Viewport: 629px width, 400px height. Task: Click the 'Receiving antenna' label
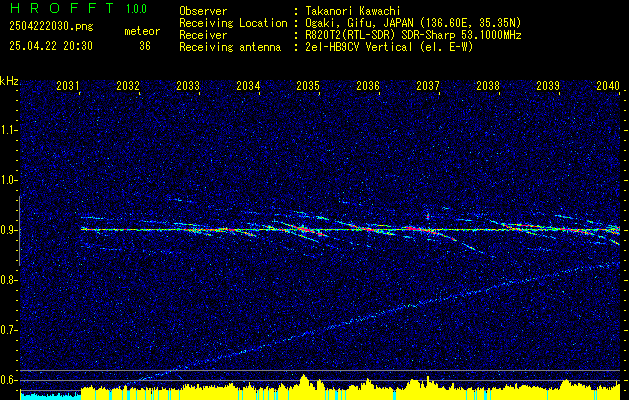(230, 47)
